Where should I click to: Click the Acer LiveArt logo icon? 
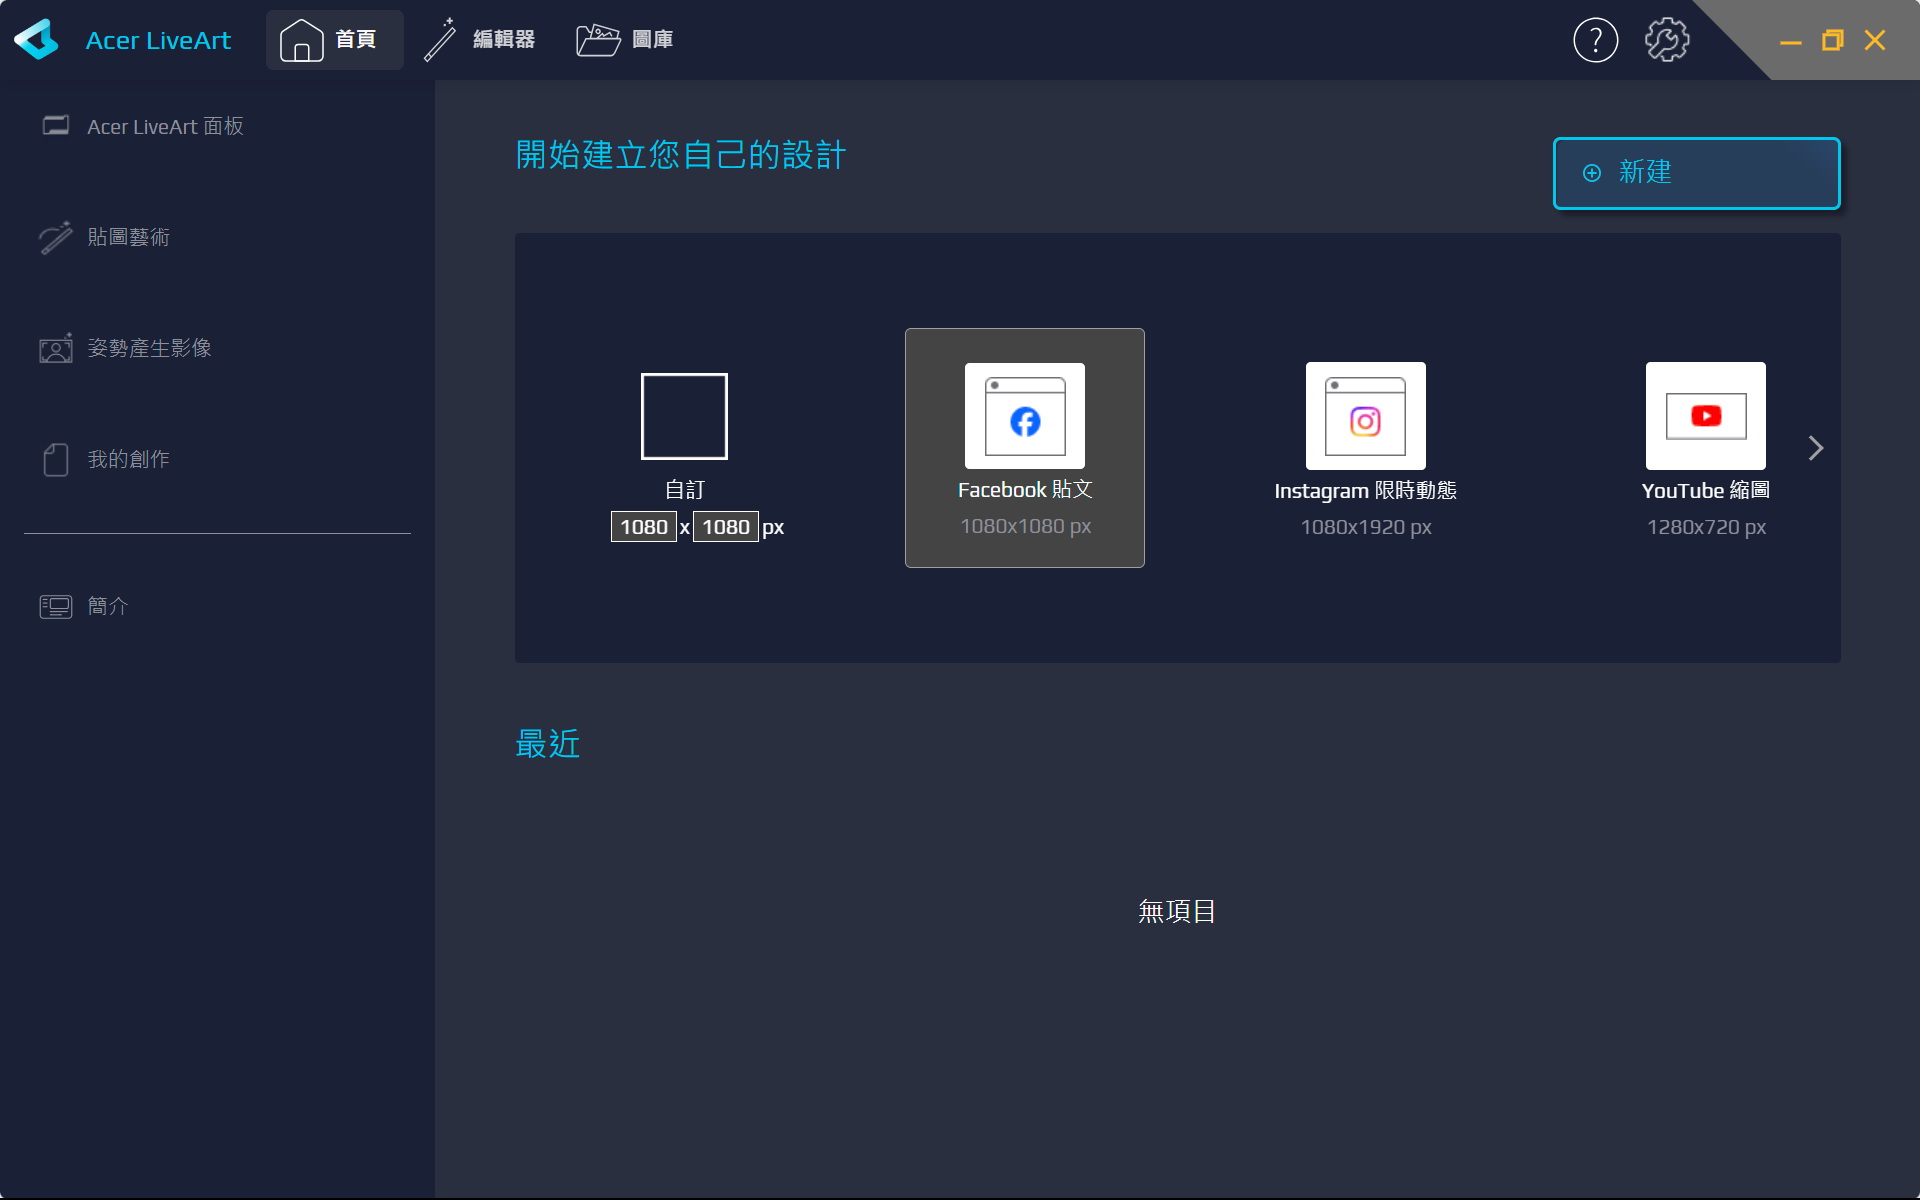pyautogui.click(x=37, y=40)
